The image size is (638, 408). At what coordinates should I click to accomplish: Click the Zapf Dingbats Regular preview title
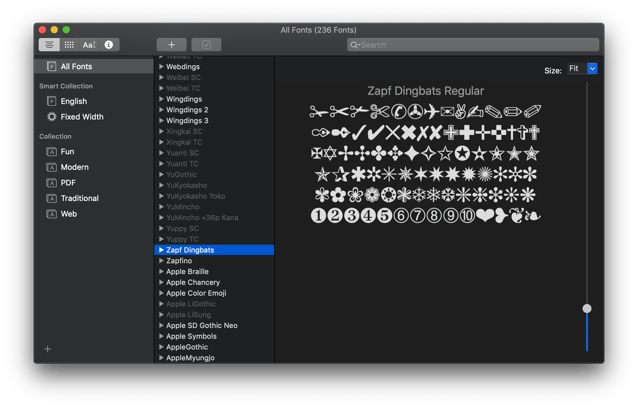tap(426, 91)
